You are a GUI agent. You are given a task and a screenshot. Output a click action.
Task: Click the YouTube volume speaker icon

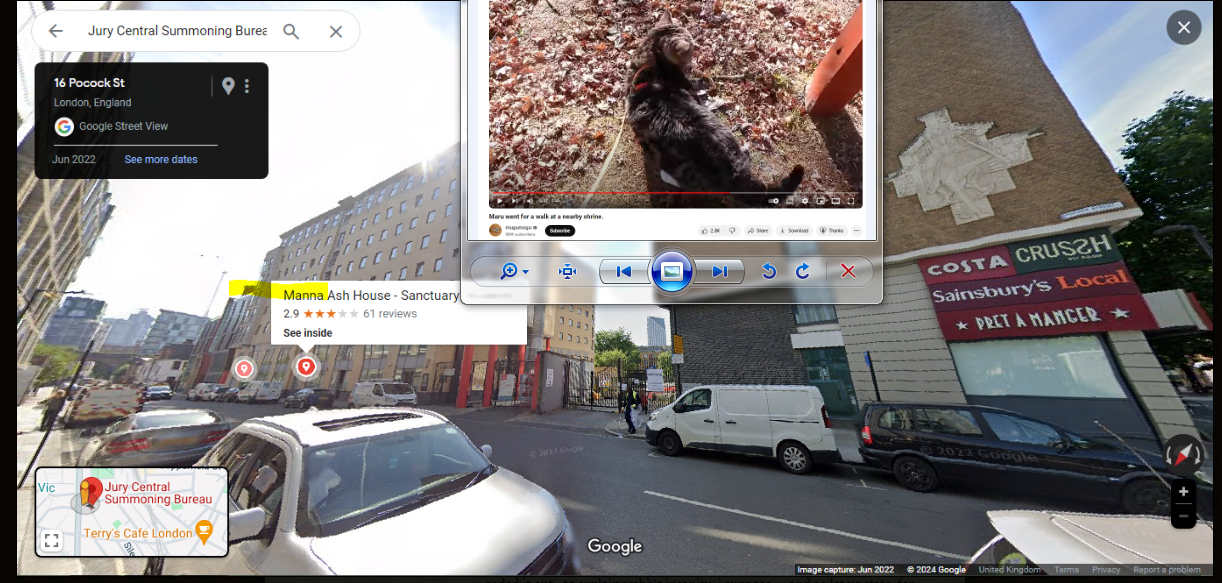[530, 201]
